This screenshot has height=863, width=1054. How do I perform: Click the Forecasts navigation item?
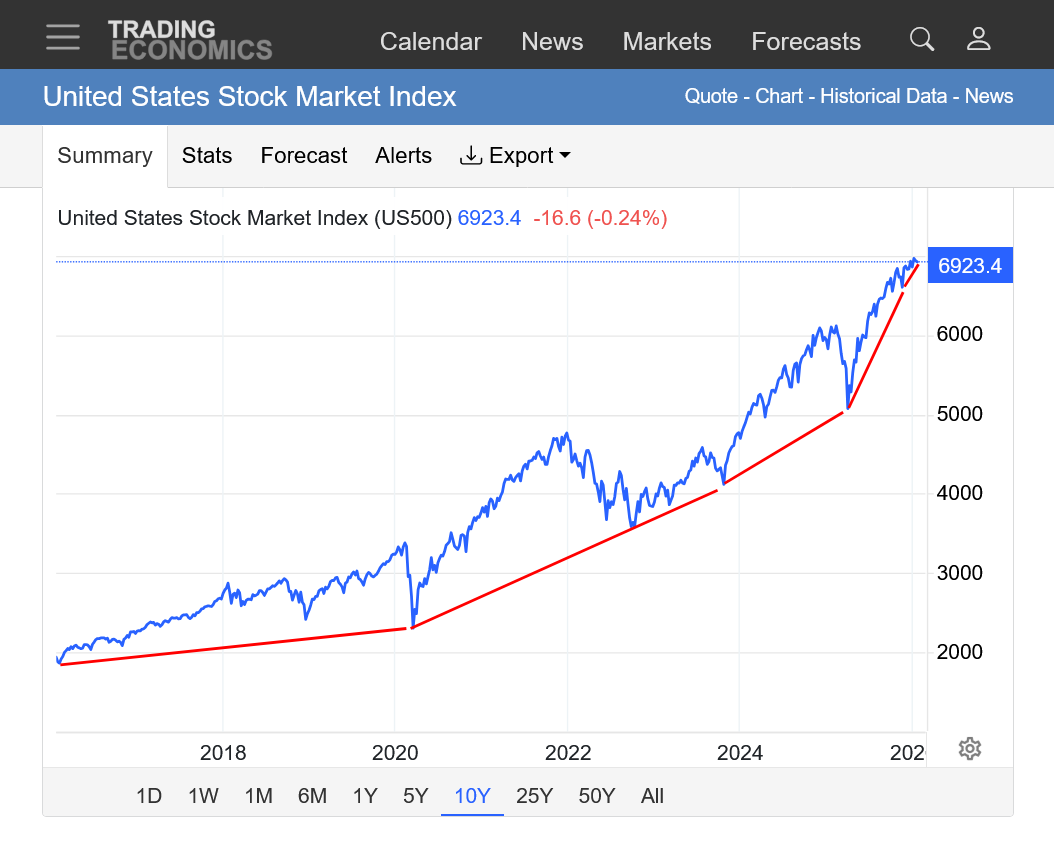tap(806, 42)
